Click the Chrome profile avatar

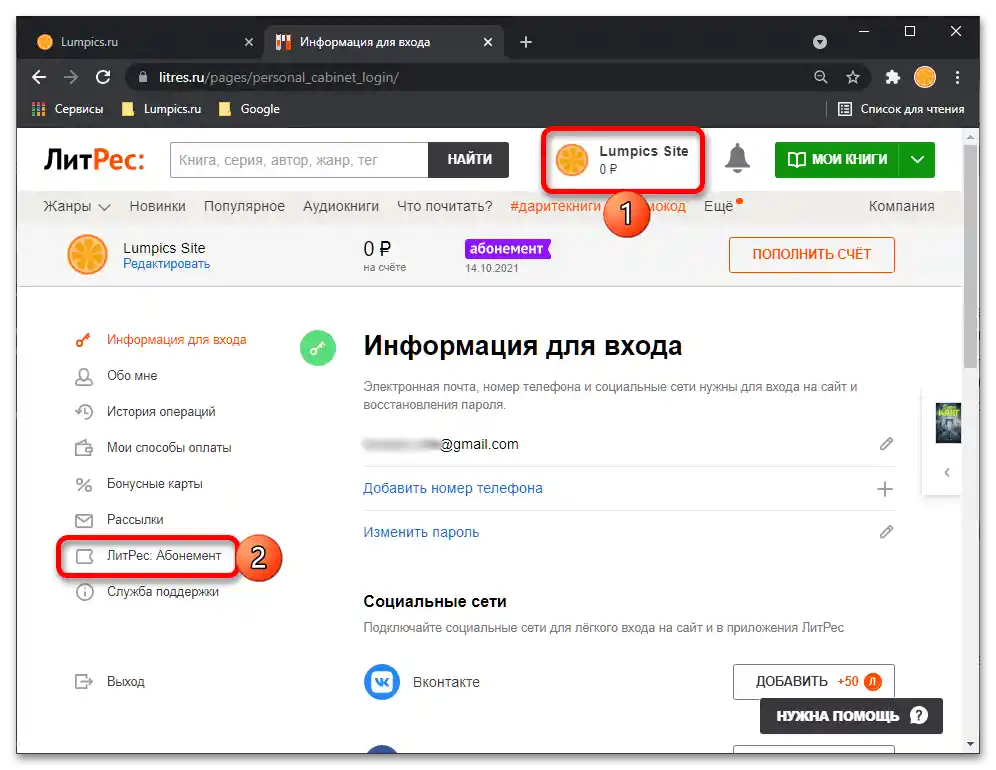pos(925,78)
